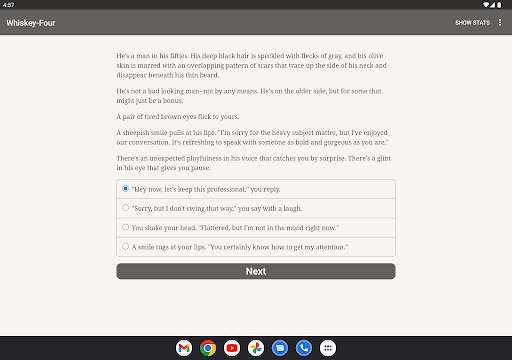Click the Whiskey-Four title text
The width and height of the screenshot is (512, 360).
(31, 23)
